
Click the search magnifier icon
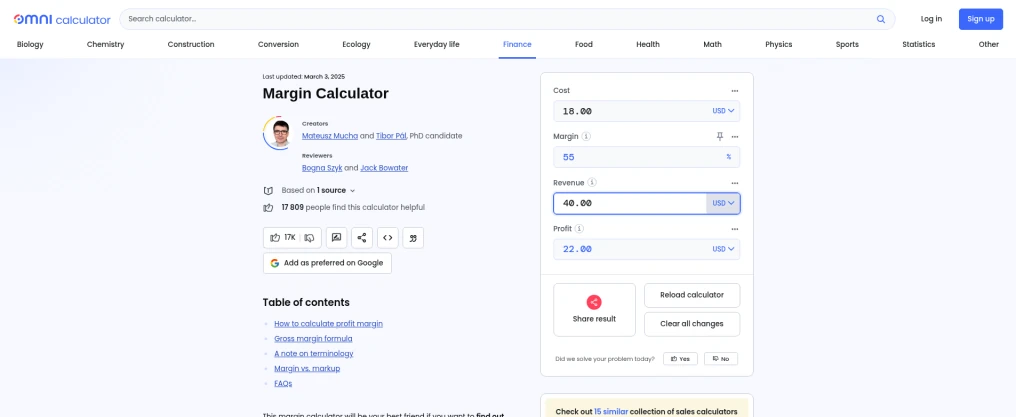[x=881, y=19]
